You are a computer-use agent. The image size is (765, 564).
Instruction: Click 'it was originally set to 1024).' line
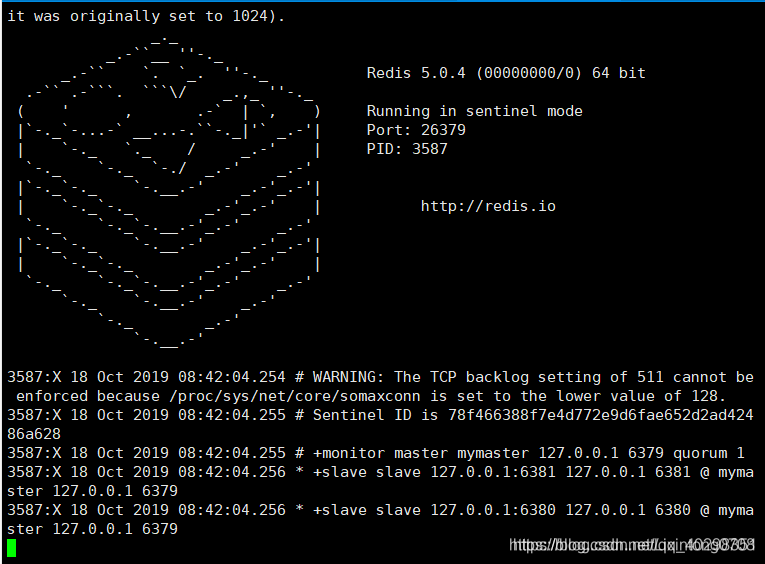(146, 16)
